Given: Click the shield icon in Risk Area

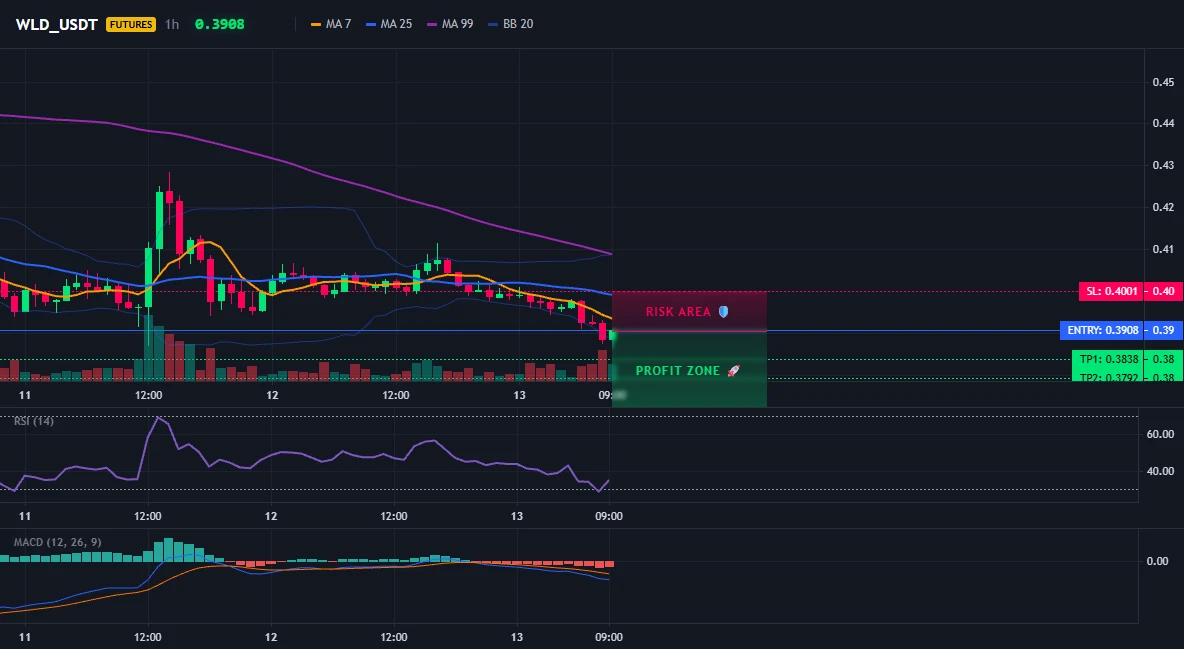Looking at the screenshot, I should pos(723,311).
